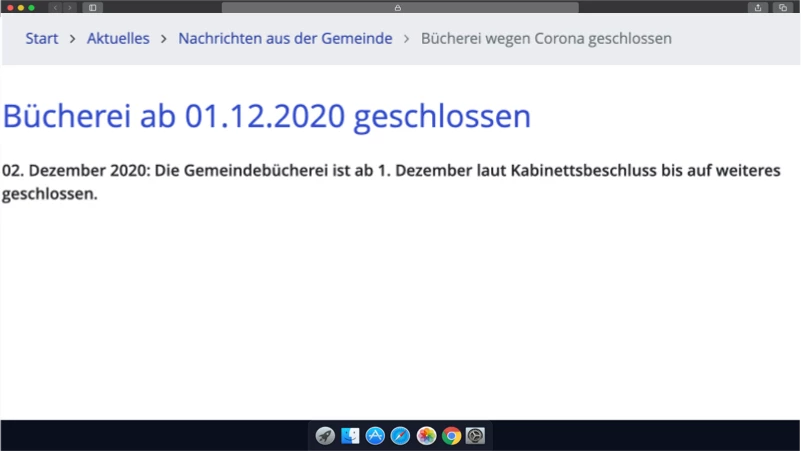The height and width of the screenshot is (452, 801).
Task: Go forward with the toolbar arrow
Action: [69, 8]
